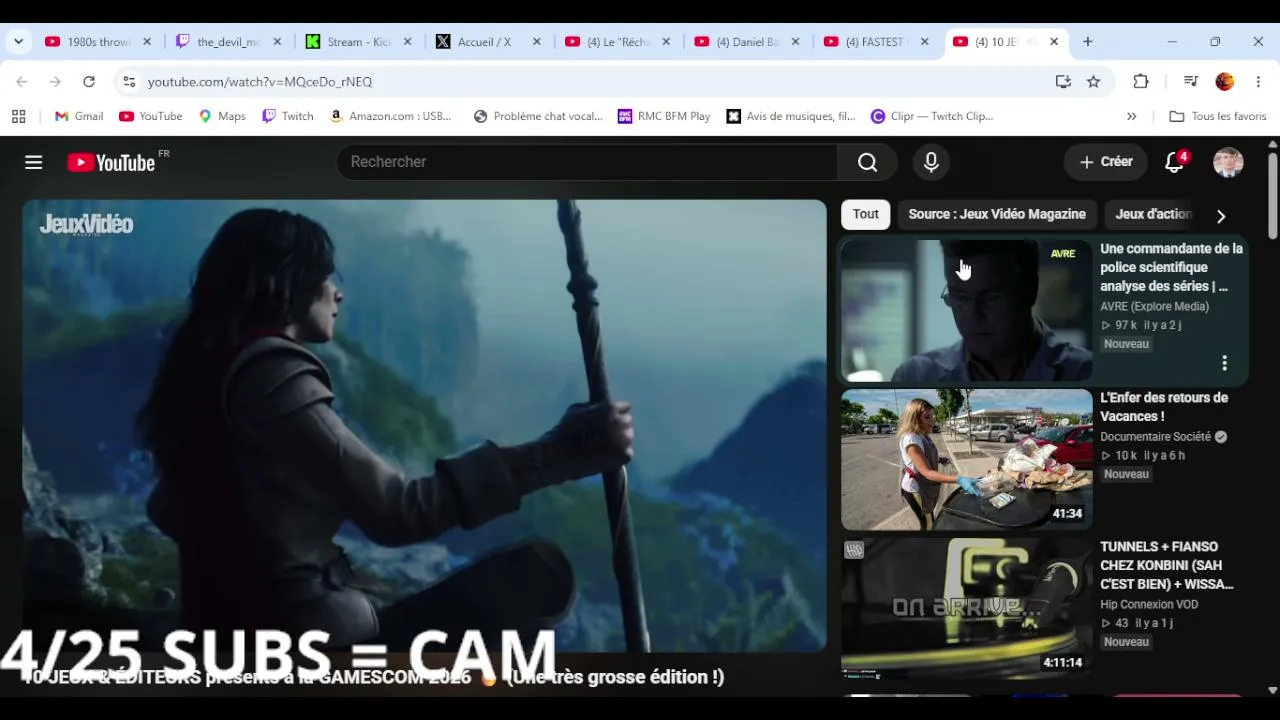
Task: Select the 'Jeux d'action' filter chip
Action: coord(1153,214)
